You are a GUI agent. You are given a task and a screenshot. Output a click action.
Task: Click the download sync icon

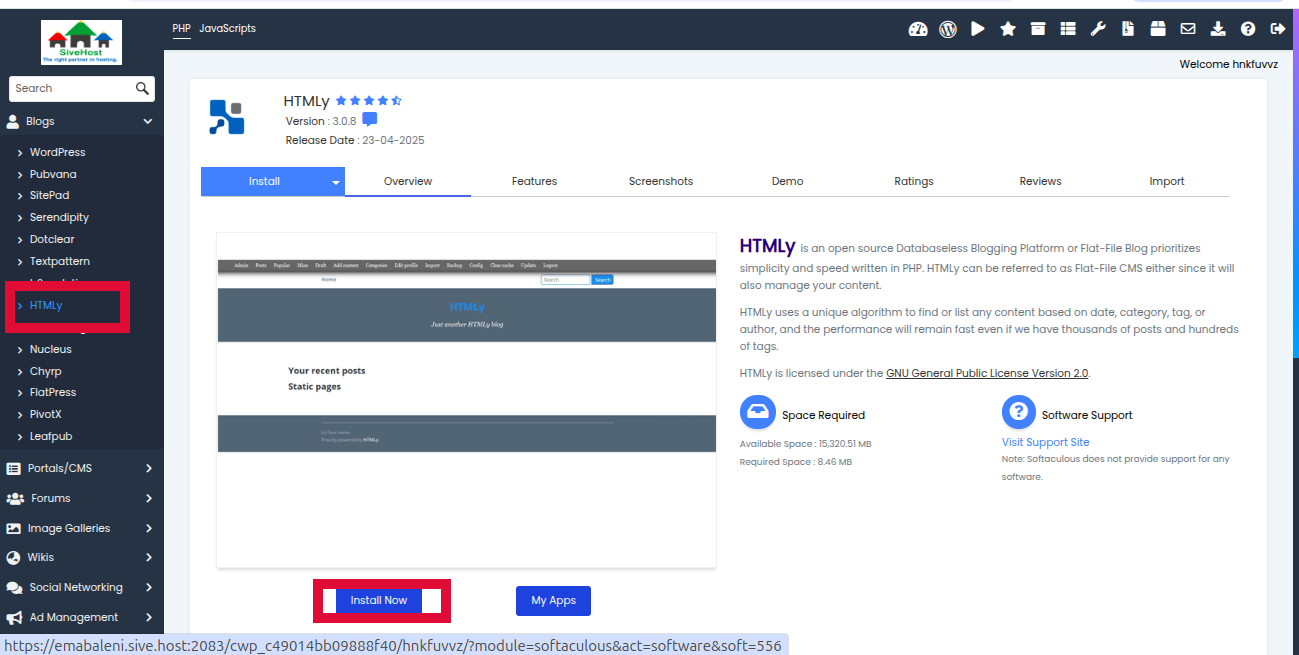1218,29
